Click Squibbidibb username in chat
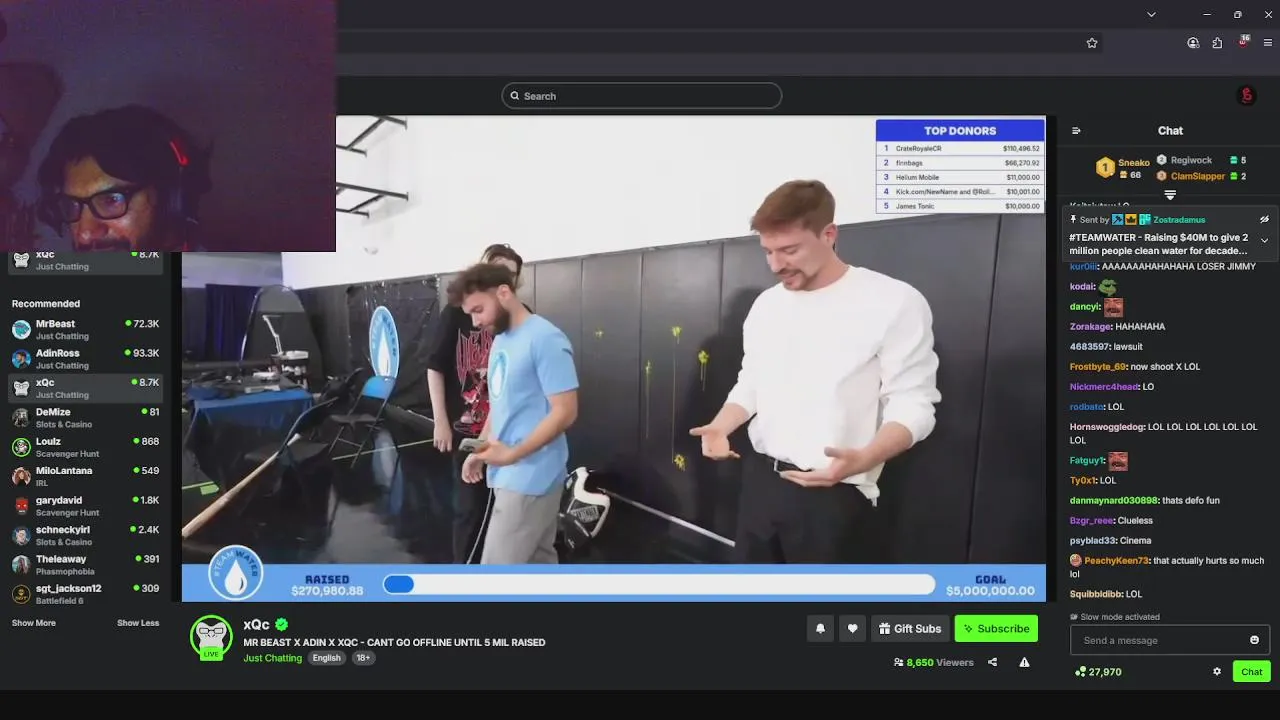1280x720 pixels. point(1096,594)
